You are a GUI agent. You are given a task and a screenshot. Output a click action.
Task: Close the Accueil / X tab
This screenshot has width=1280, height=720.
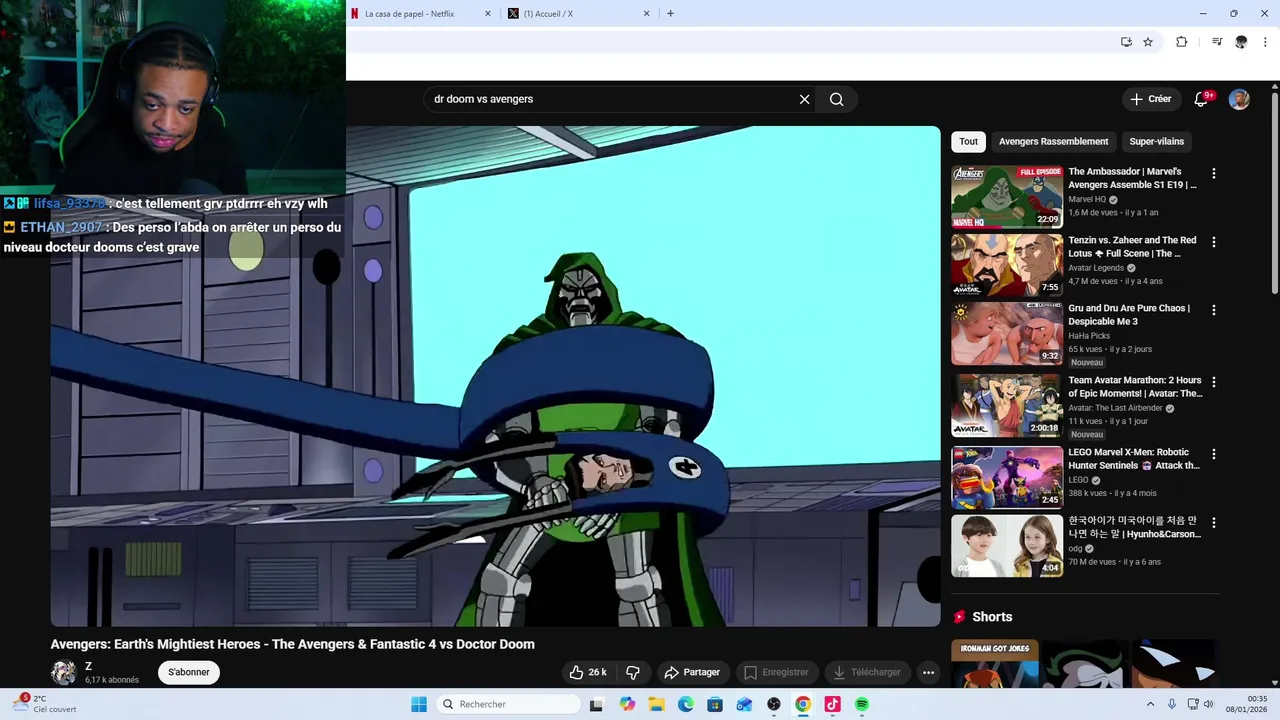[646, 13]
